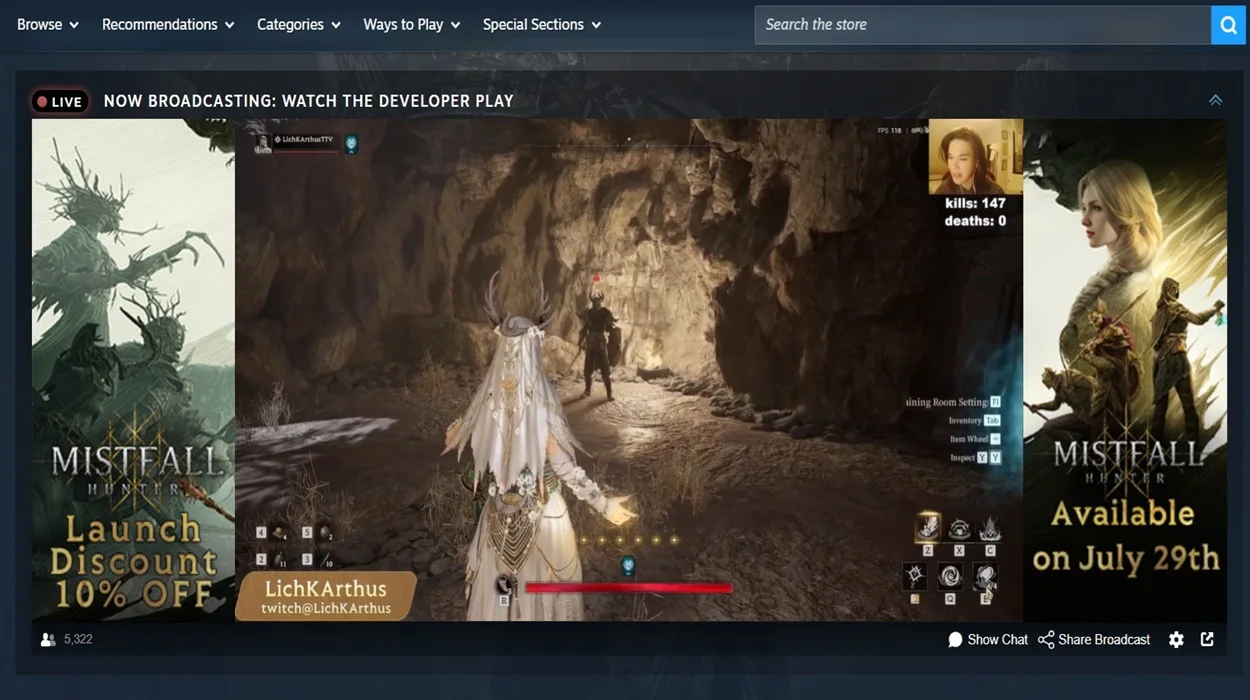Click the Q skill spiral icon
This screenshot has width=1250, height=700.
(x=950, y=577)
